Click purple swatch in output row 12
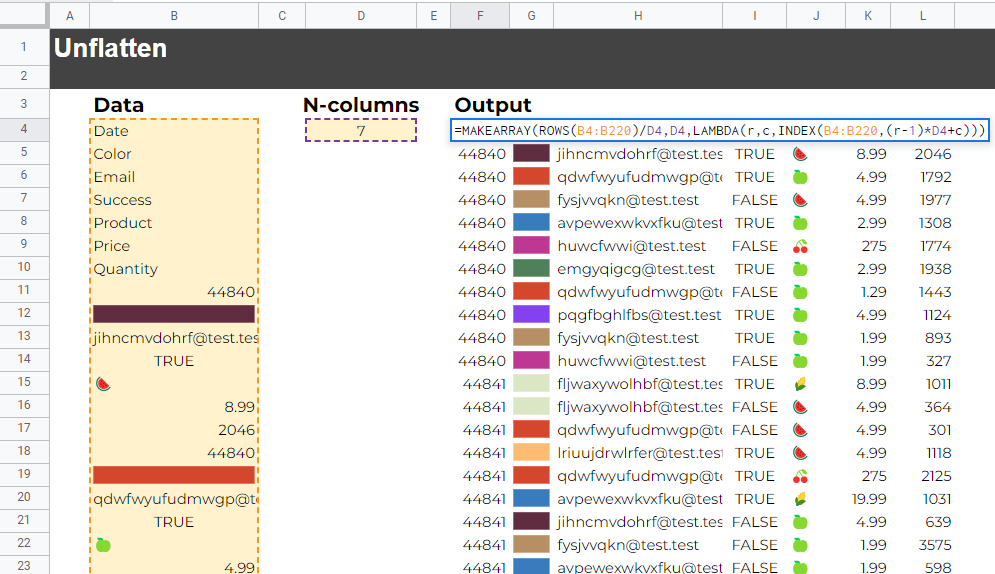995x574 pixels. 531,315
